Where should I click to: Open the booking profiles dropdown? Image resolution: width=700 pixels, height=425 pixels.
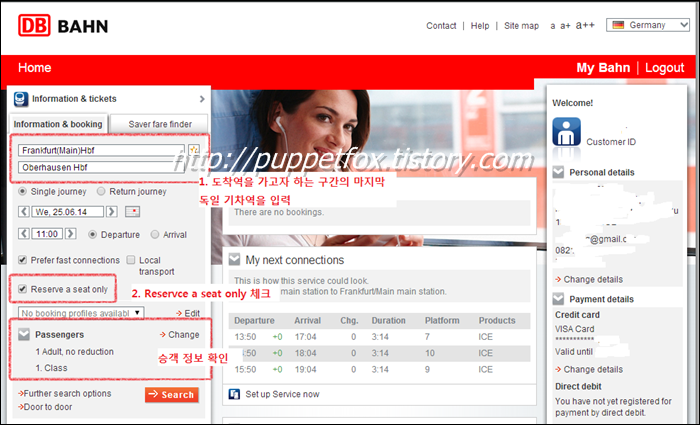pyautogui.click(x=81, y=313)
